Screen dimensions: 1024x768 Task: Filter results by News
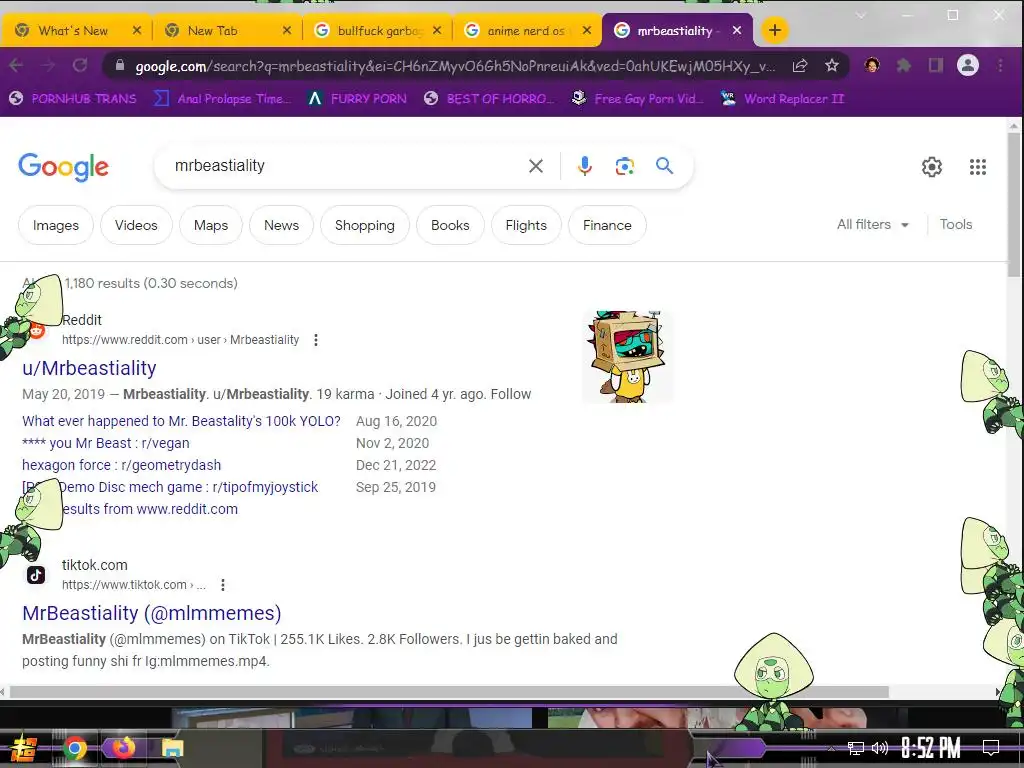281,225
